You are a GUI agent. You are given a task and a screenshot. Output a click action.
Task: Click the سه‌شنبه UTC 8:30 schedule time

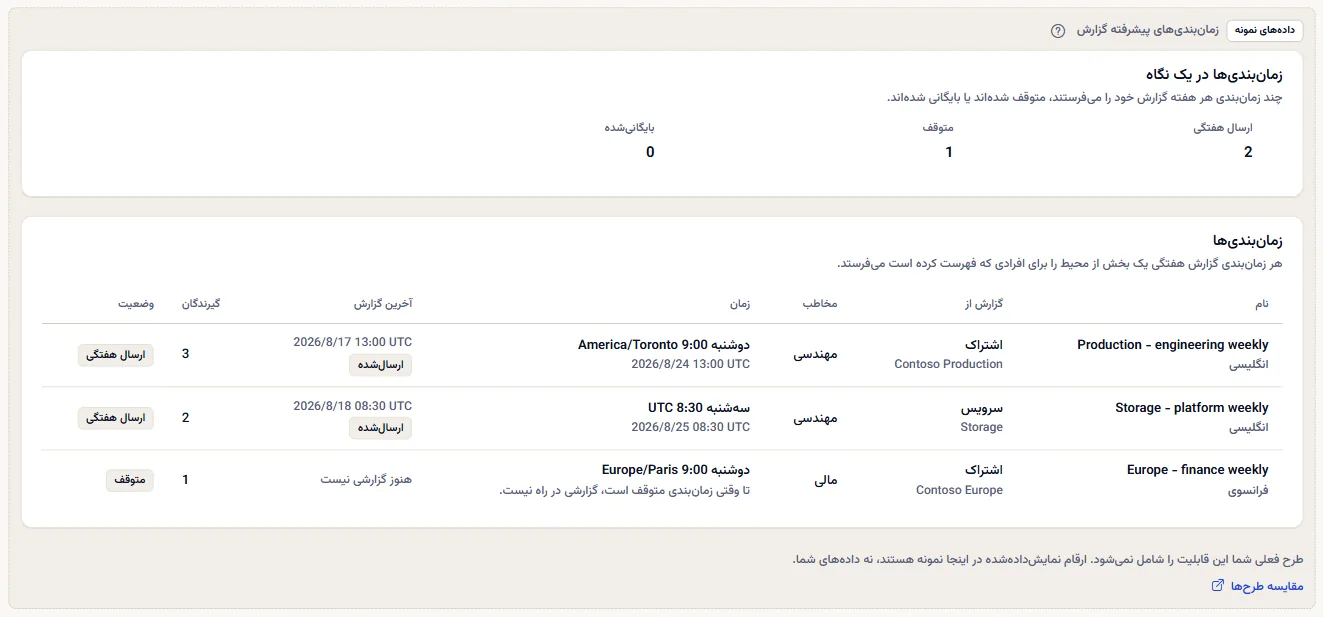point(699,408)
